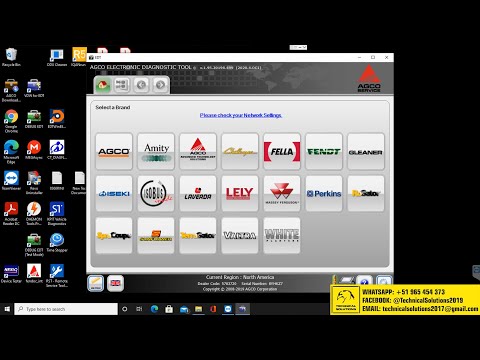Choose the Spra-Coupe brand tile

pyautogui.click(x=114, y=235)
